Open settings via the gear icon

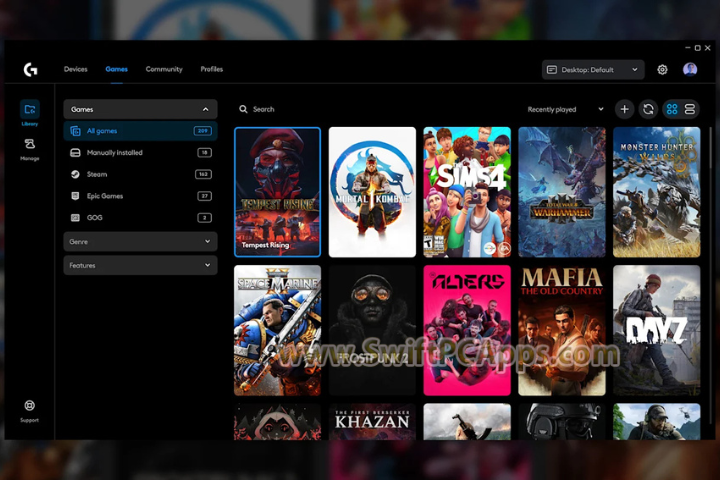[662, 69]
